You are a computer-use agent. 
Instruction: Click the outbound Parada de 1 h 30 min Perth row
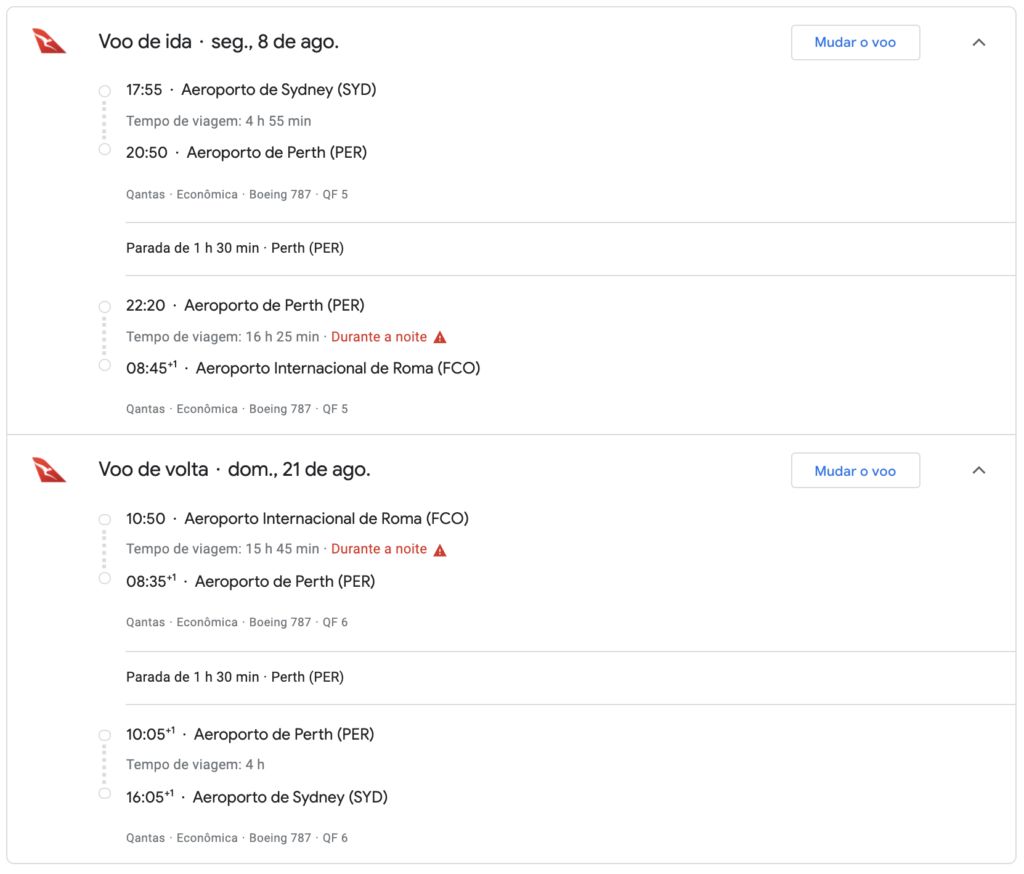(x=570, y=248)
